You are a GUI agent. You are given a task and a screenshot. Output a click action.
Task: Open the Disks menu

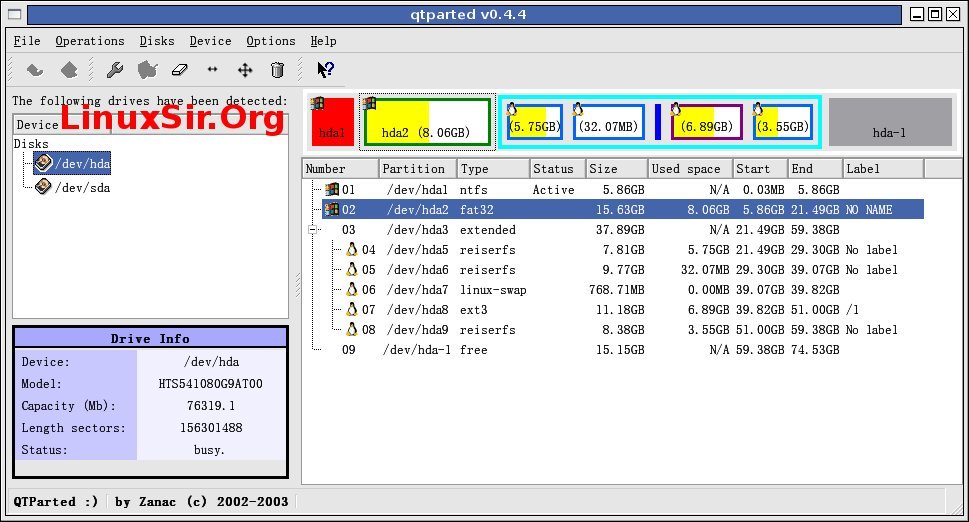[157, 41]
